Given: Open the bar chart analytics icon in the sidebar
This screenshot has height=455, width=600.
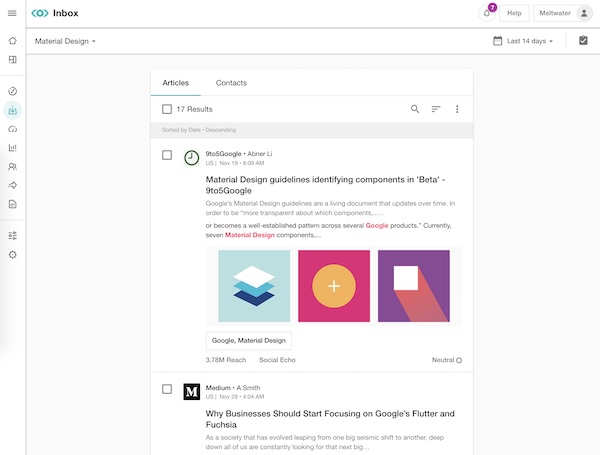Looking at the screenshot, I should 13,148.
